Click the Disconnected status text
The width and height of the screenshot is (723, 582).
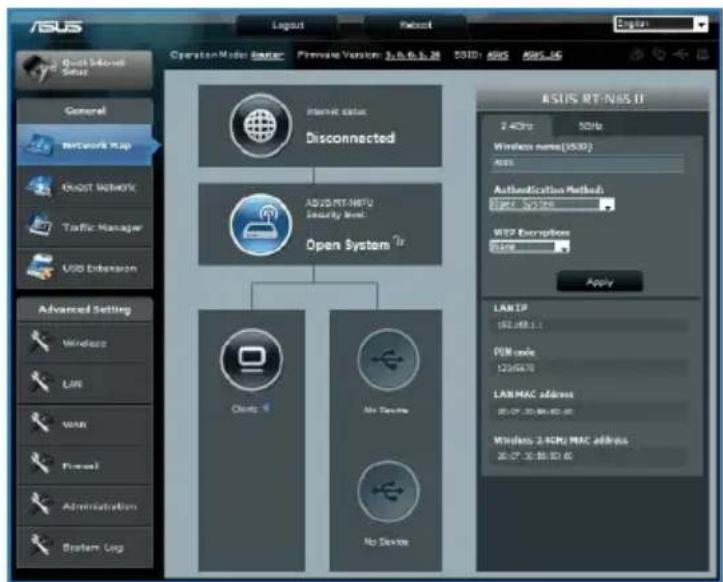click(x=350, y=138)
